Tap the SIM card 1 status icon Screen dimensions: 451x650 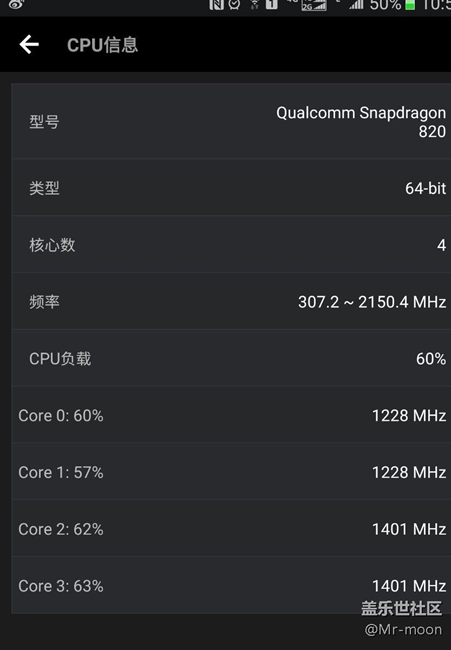pos(272,5)
